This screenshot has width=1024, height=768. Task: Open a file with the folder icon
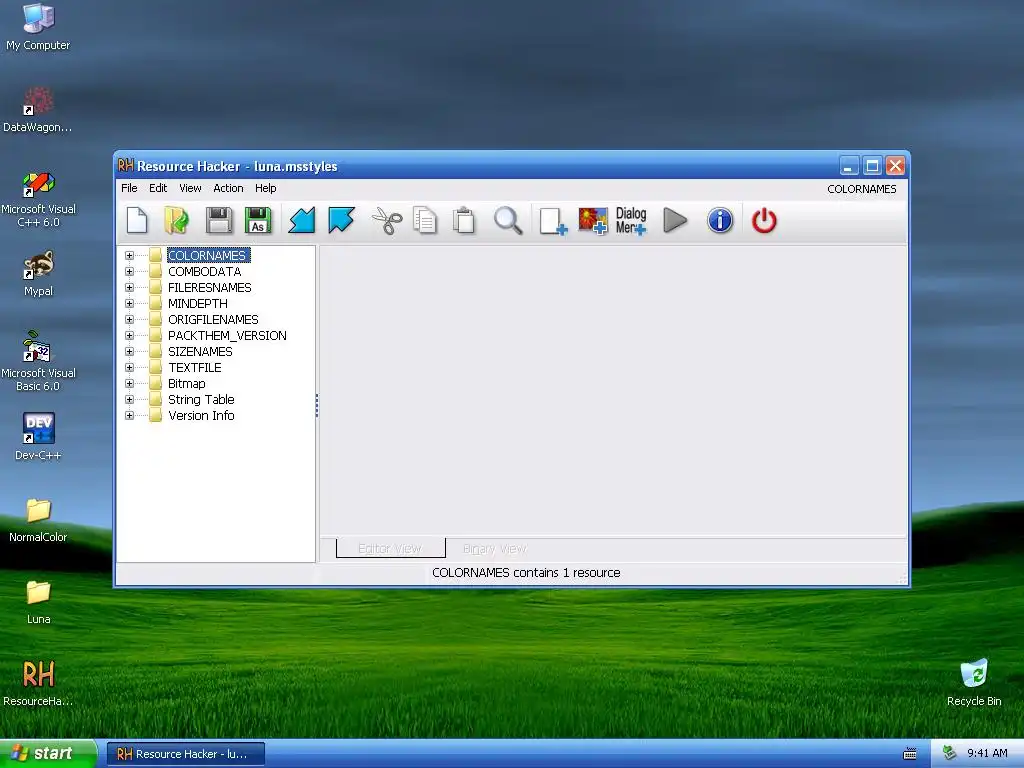tap(176, 220)
